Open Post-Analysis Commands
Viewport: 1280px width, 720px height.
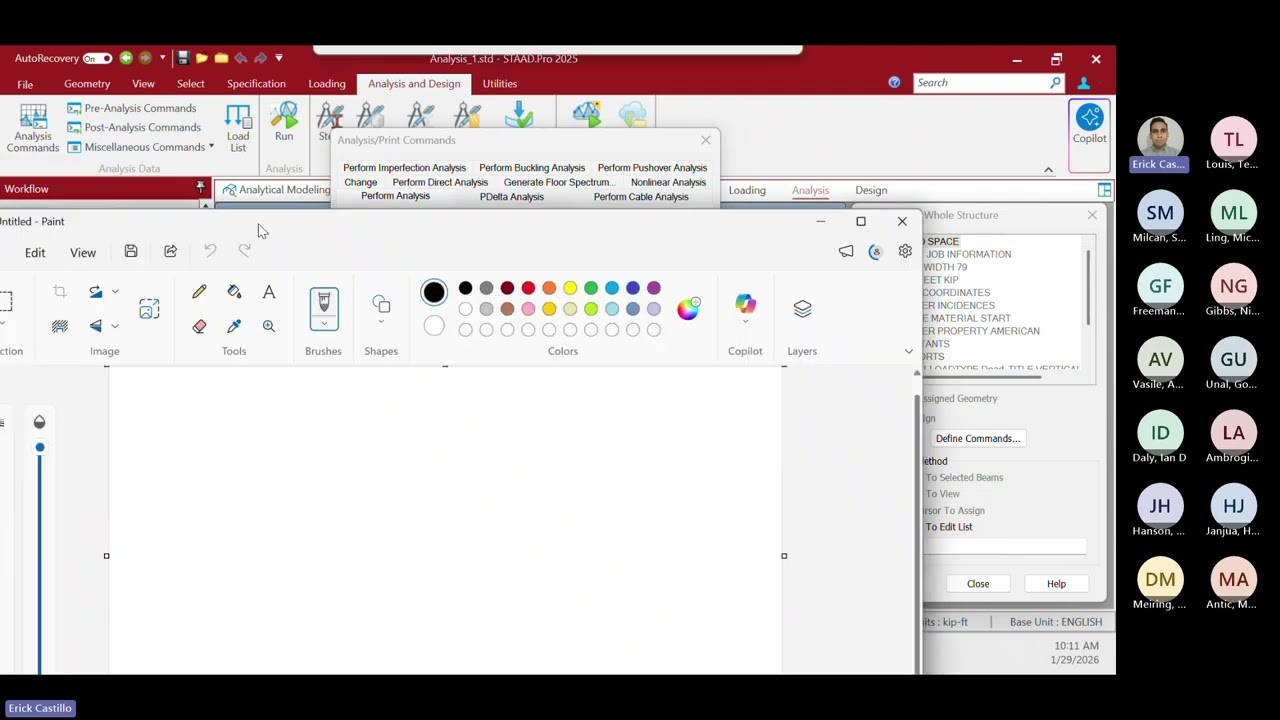134,127
